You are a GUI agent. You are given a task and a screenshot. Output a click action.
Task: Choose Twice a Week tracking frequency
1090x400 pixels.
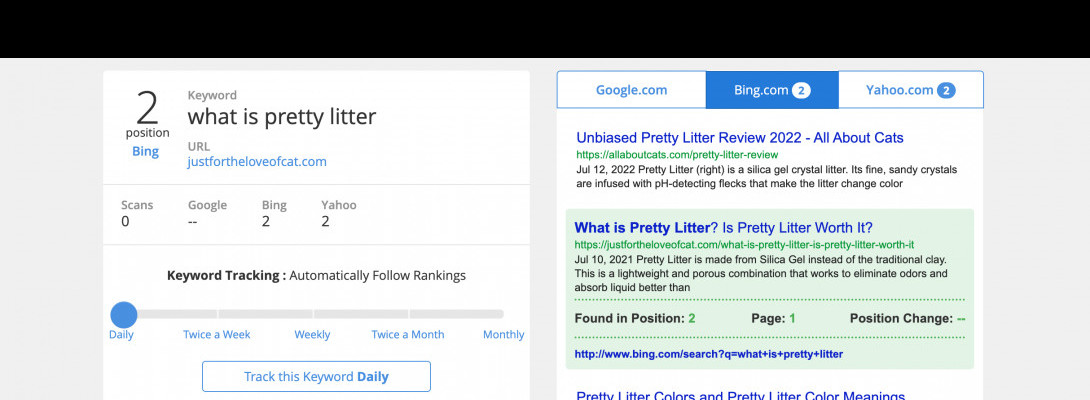click(217, 335)
